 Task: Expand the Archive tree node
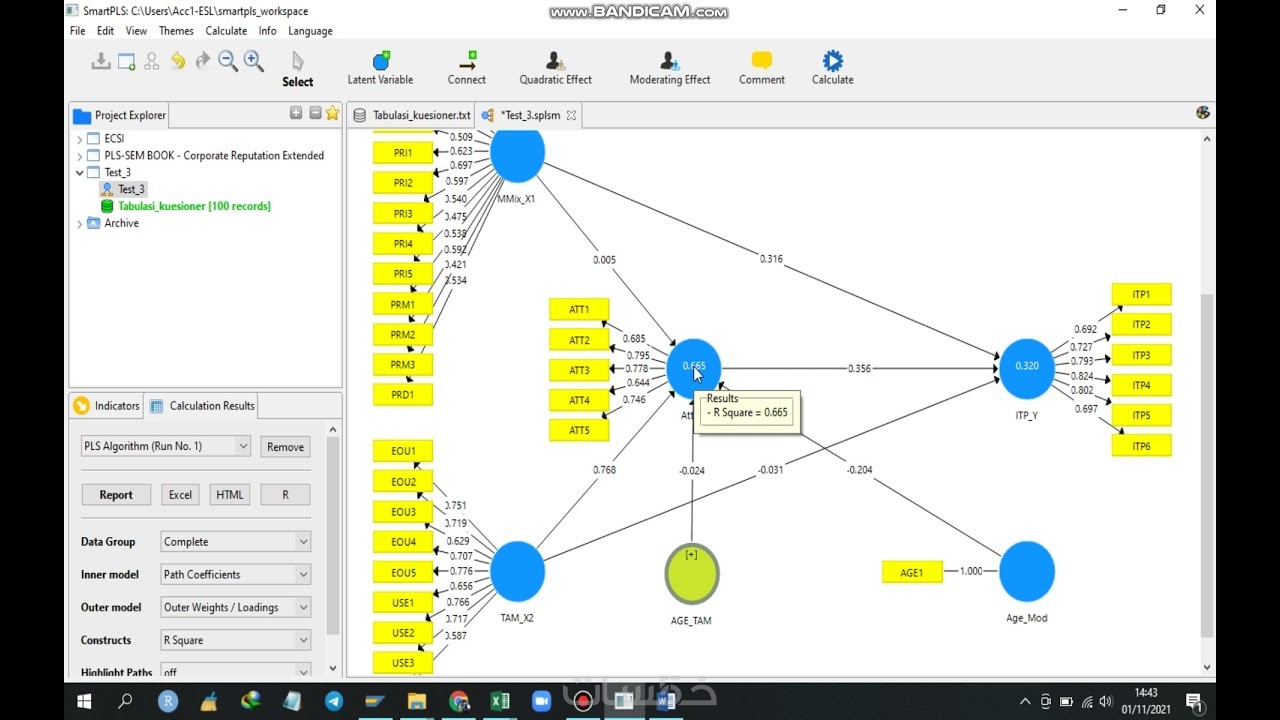[80, 224]
